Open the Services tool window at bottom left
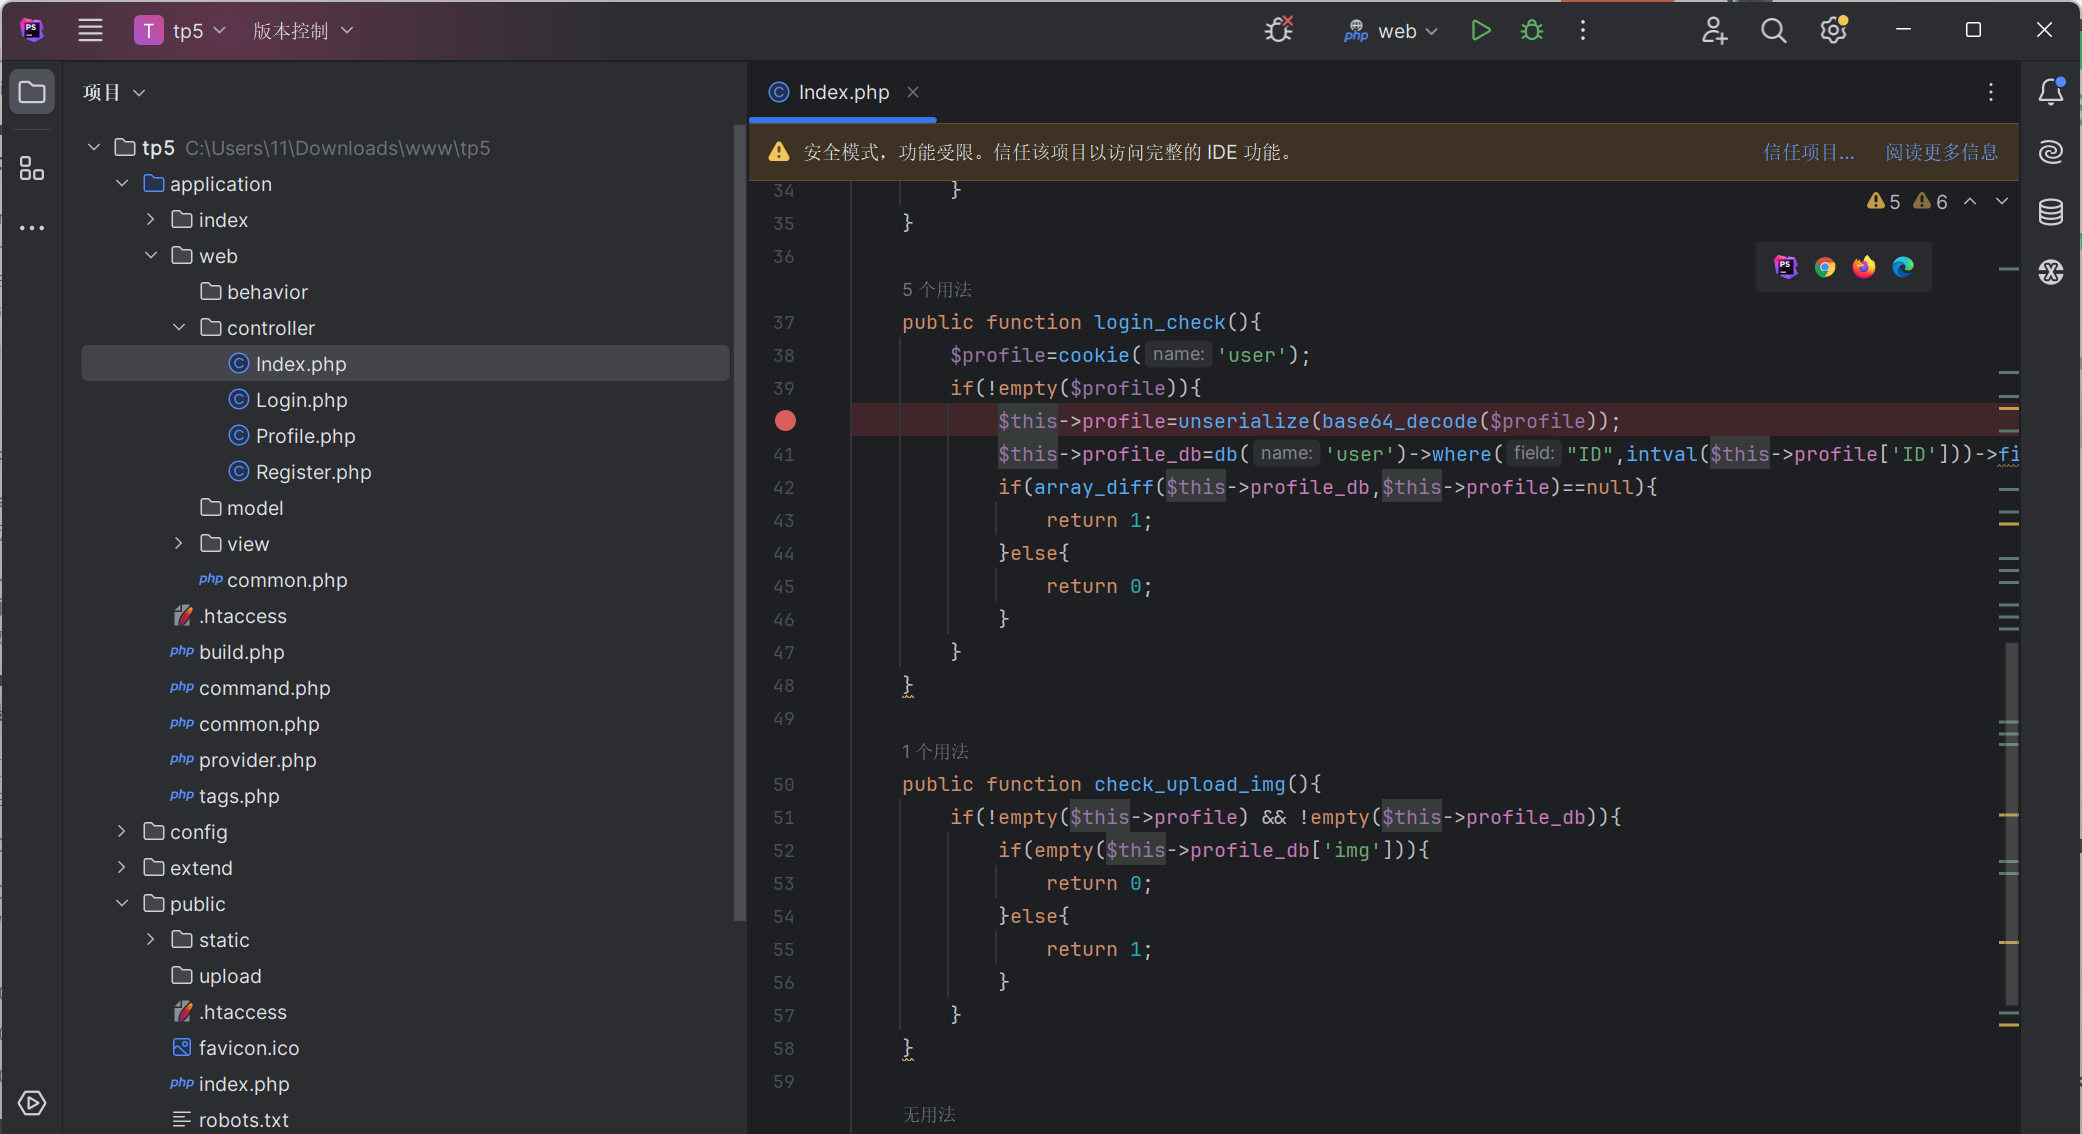Screen dimensions: 2082x1134 click(32, 1103)
